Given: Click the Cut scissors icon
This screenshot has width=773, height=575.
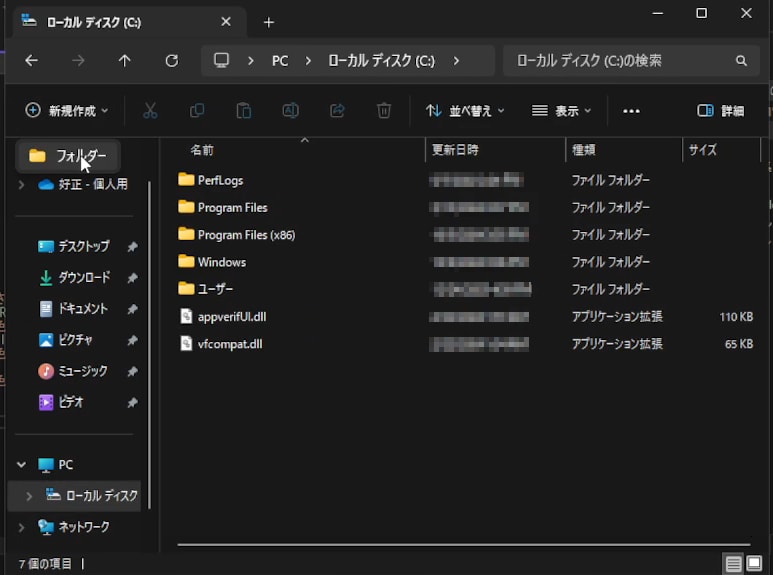Looking at the screenshot, I should (x=150, y=110).
